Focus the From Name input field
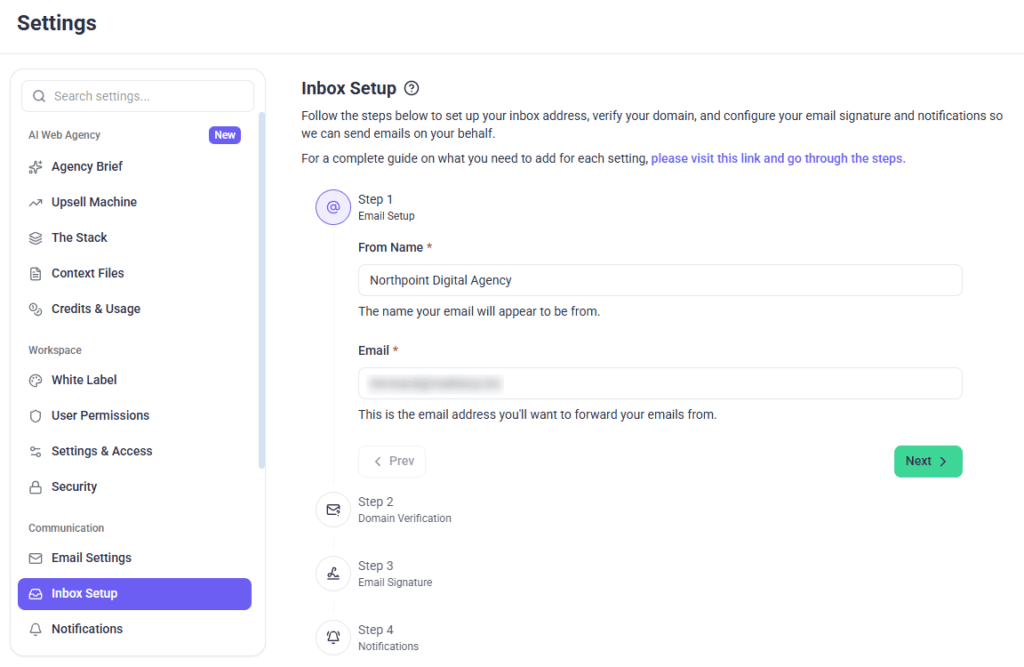Viewport: 1024px width, 667px height. (660, 280)
